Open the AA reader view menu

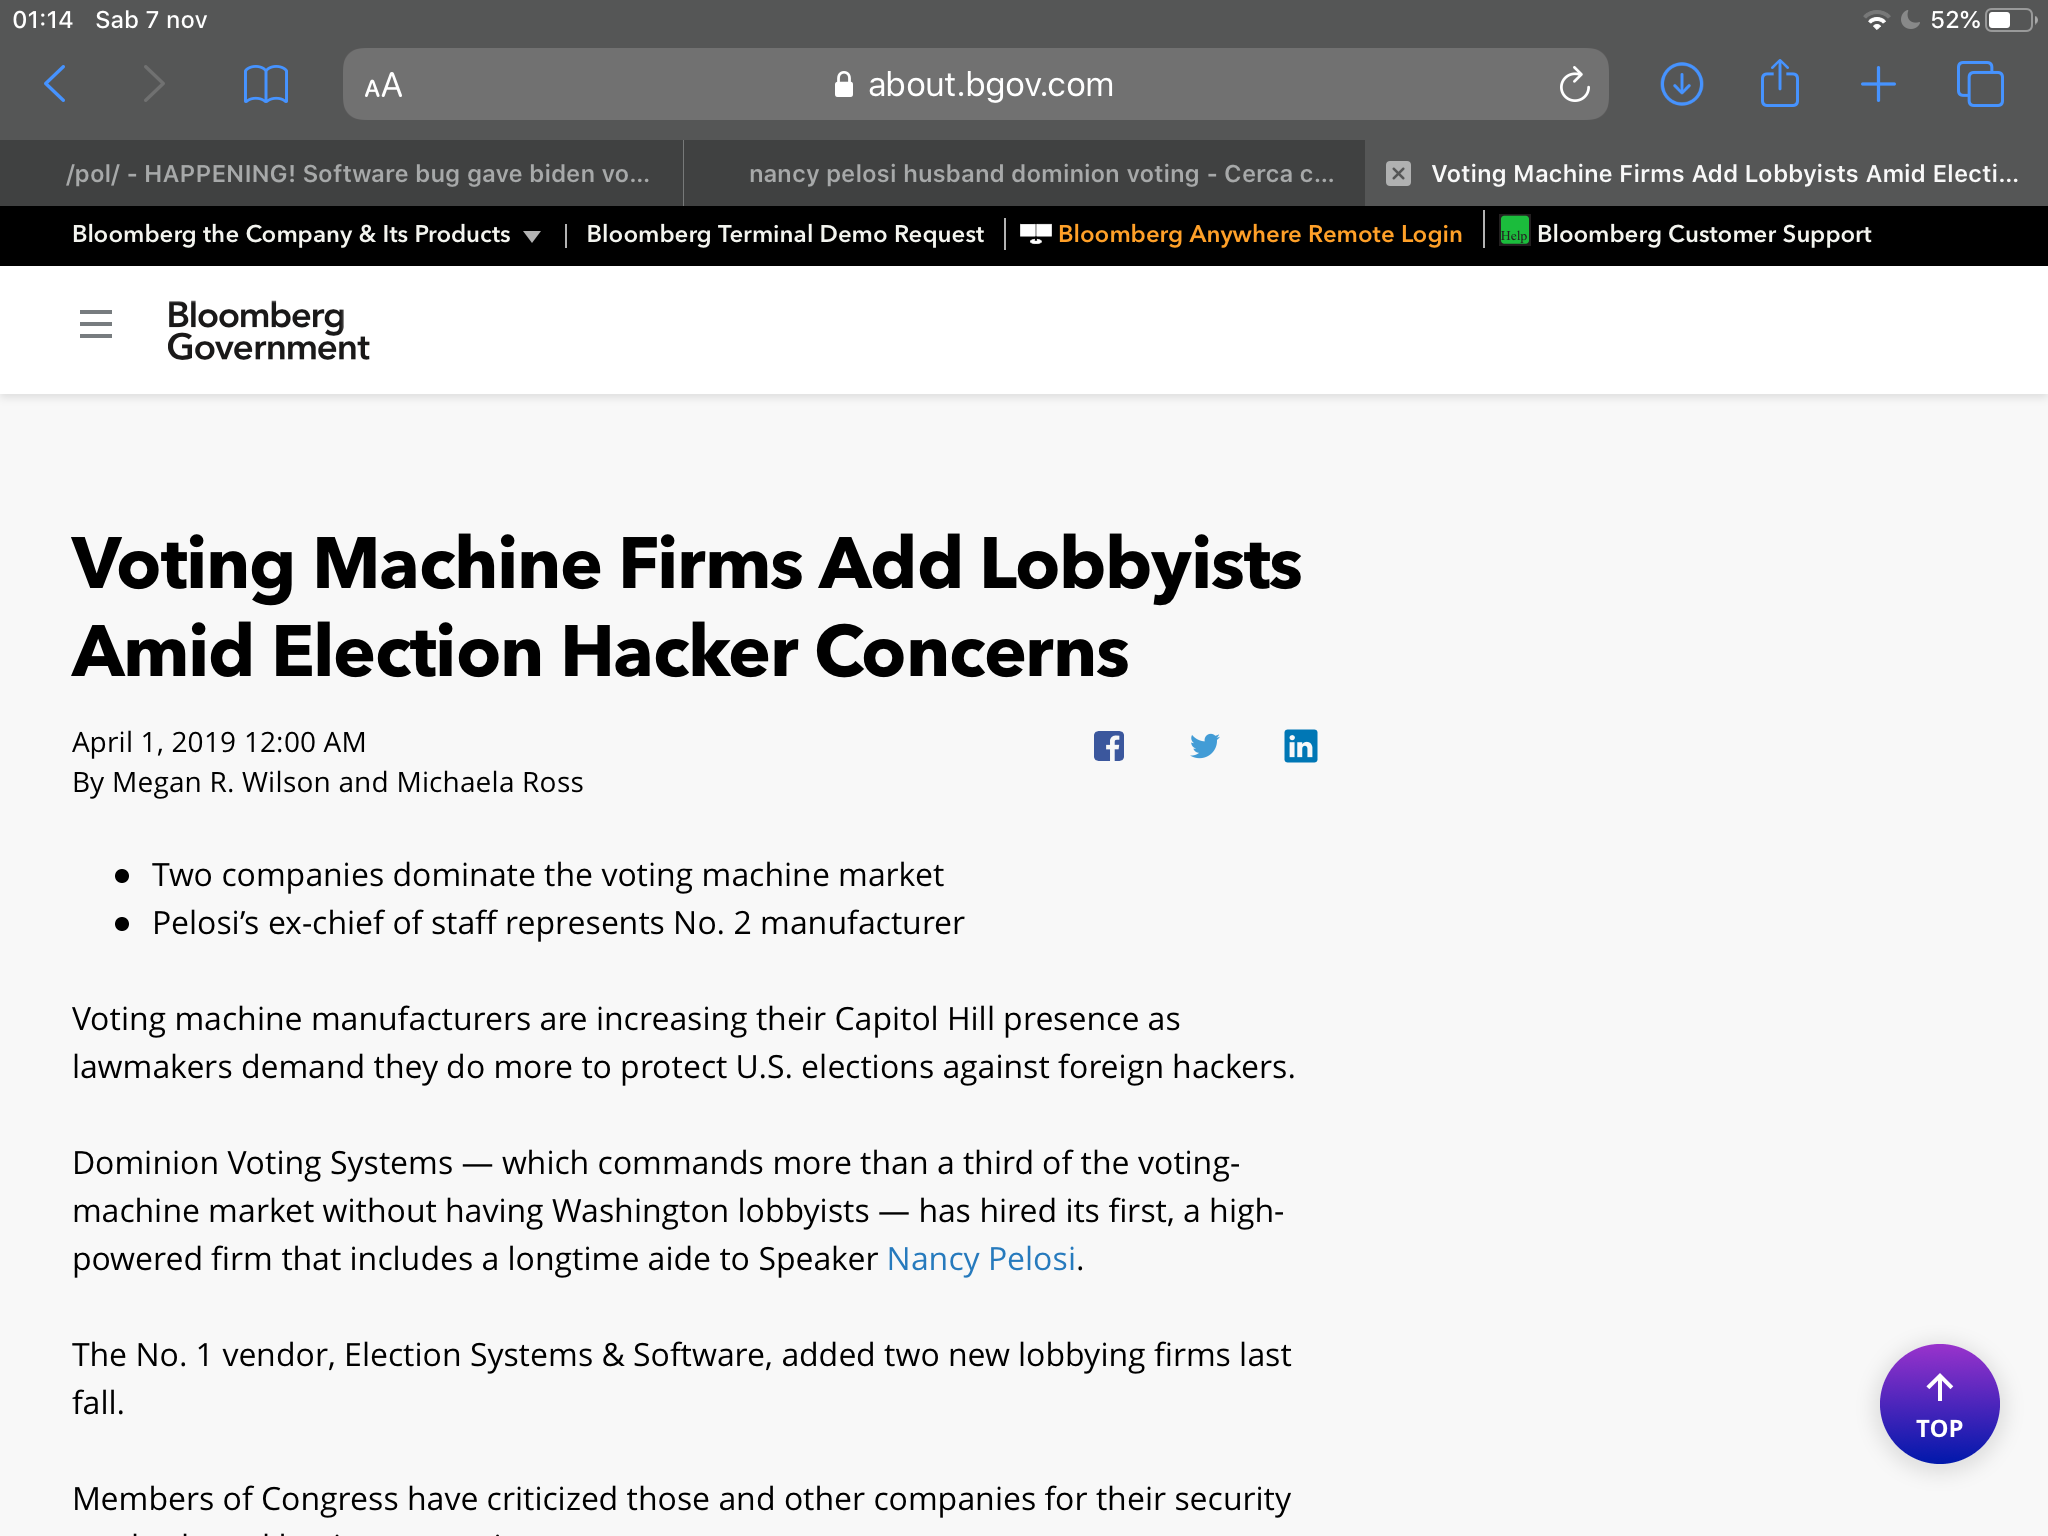point(383,85)
